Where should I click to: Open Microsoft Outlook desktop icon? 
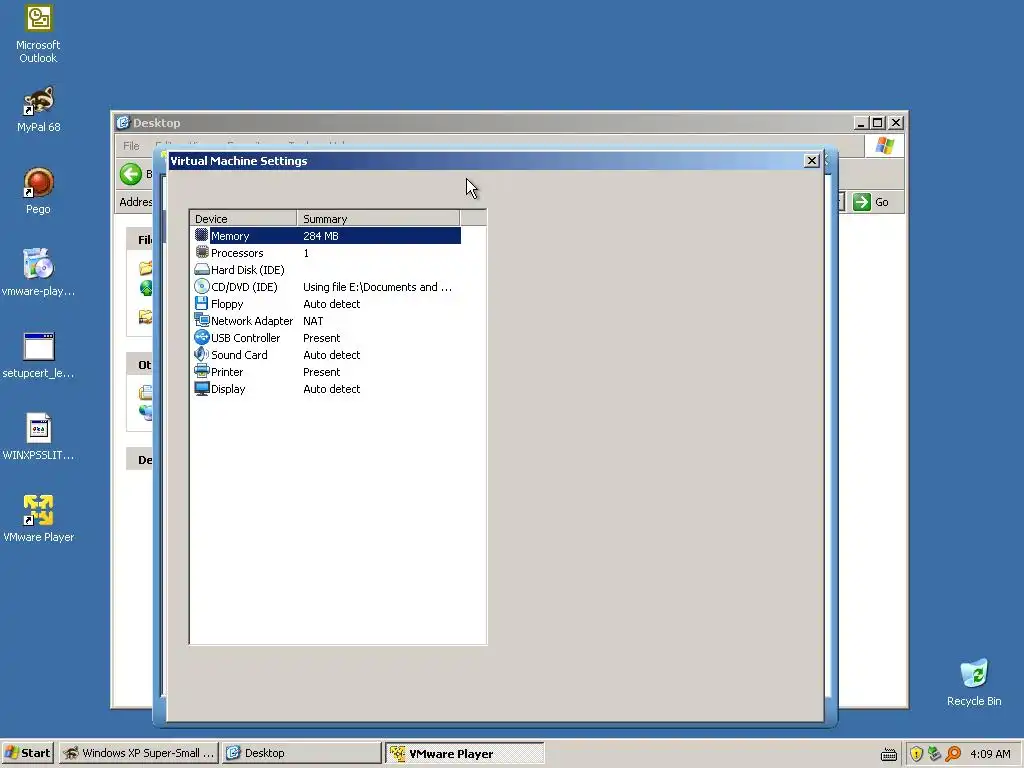(x=38, y=19)
